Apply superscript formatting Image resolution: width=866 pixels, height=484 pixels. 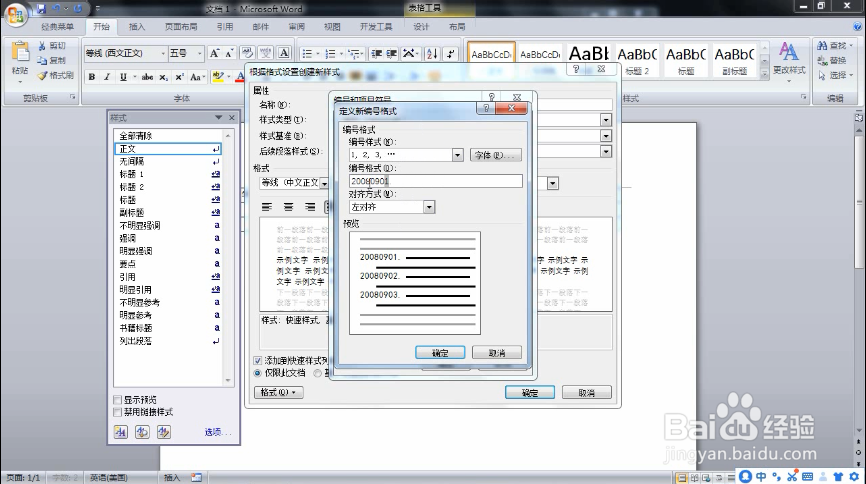(x=179, y=77)
